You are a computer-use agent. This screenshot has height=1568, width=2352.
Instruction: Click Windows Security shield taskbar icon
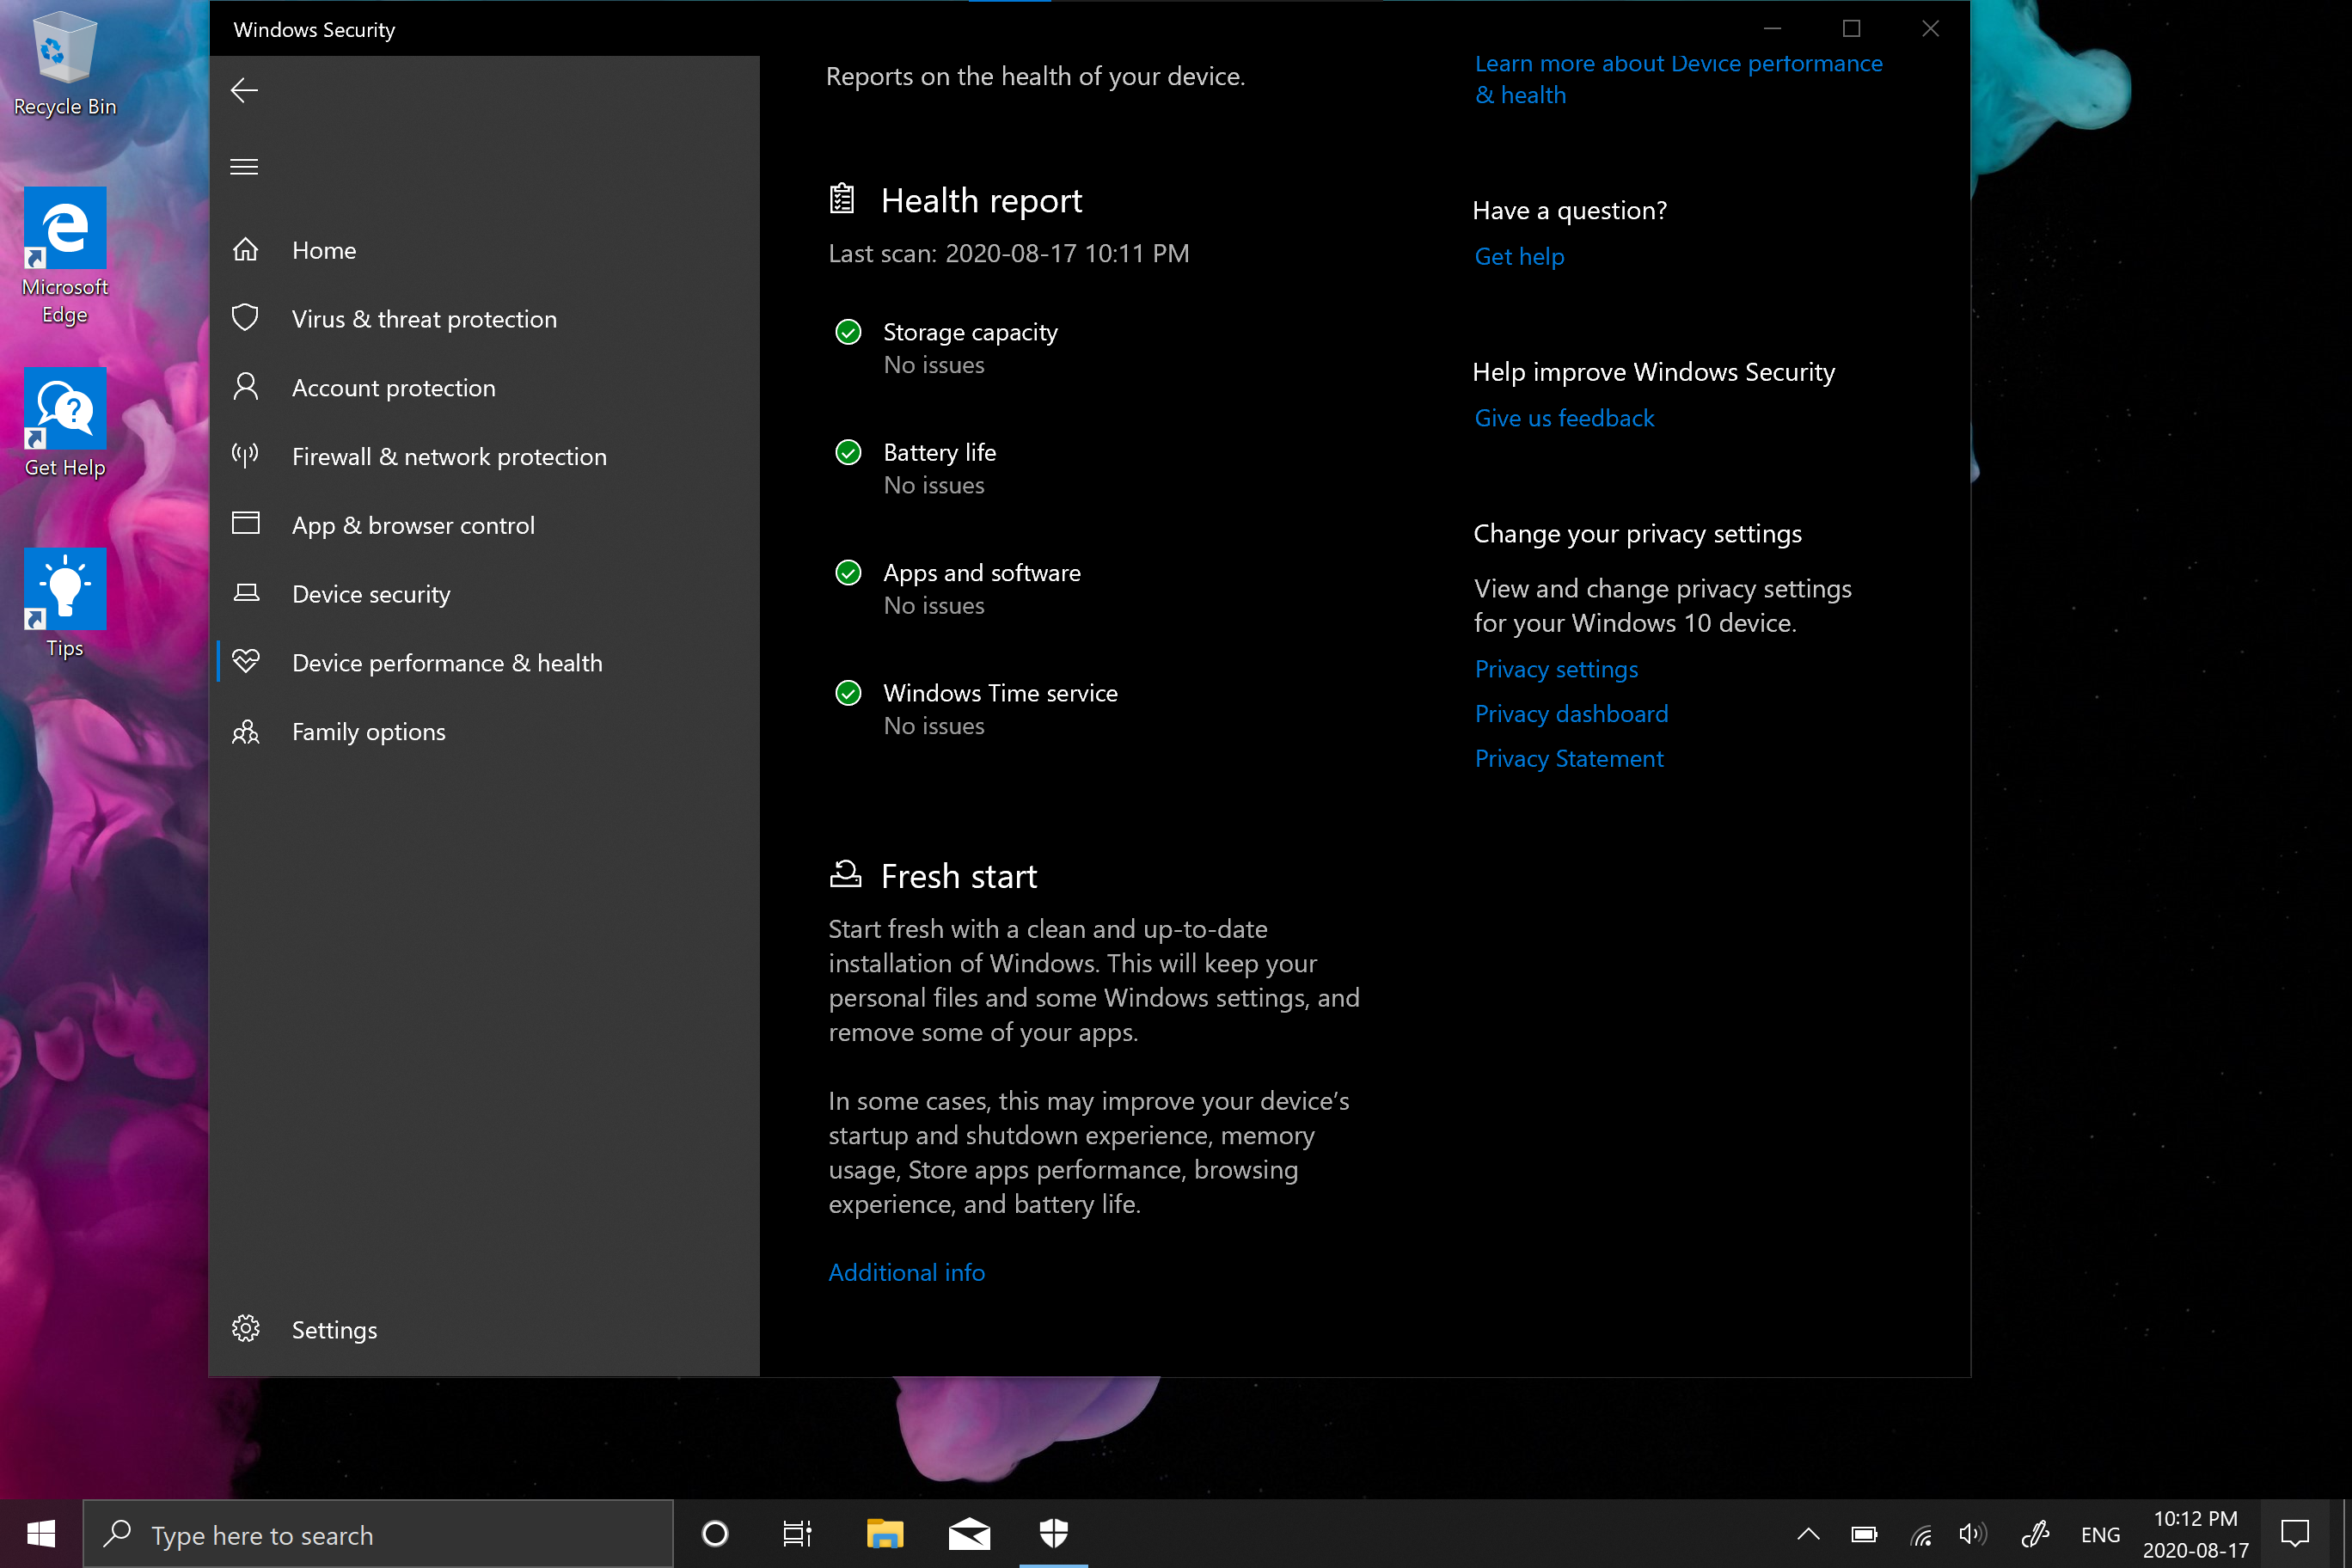[x=1054, y=1534]
